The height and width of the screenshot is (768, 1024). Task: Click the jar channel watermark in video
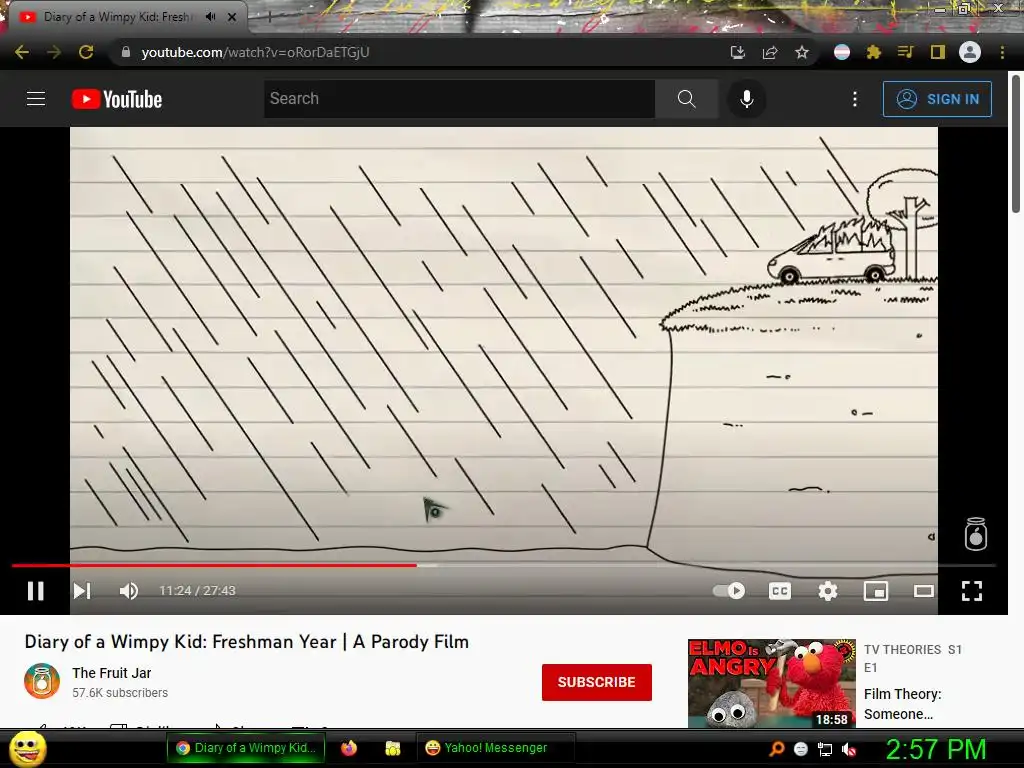click(x=976, y=534)
